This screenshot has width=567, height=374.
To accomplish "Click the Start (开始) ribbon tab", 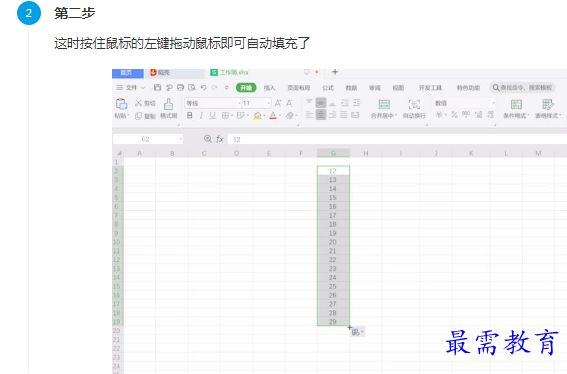I will pyautogui.click(x=246, y=88).
